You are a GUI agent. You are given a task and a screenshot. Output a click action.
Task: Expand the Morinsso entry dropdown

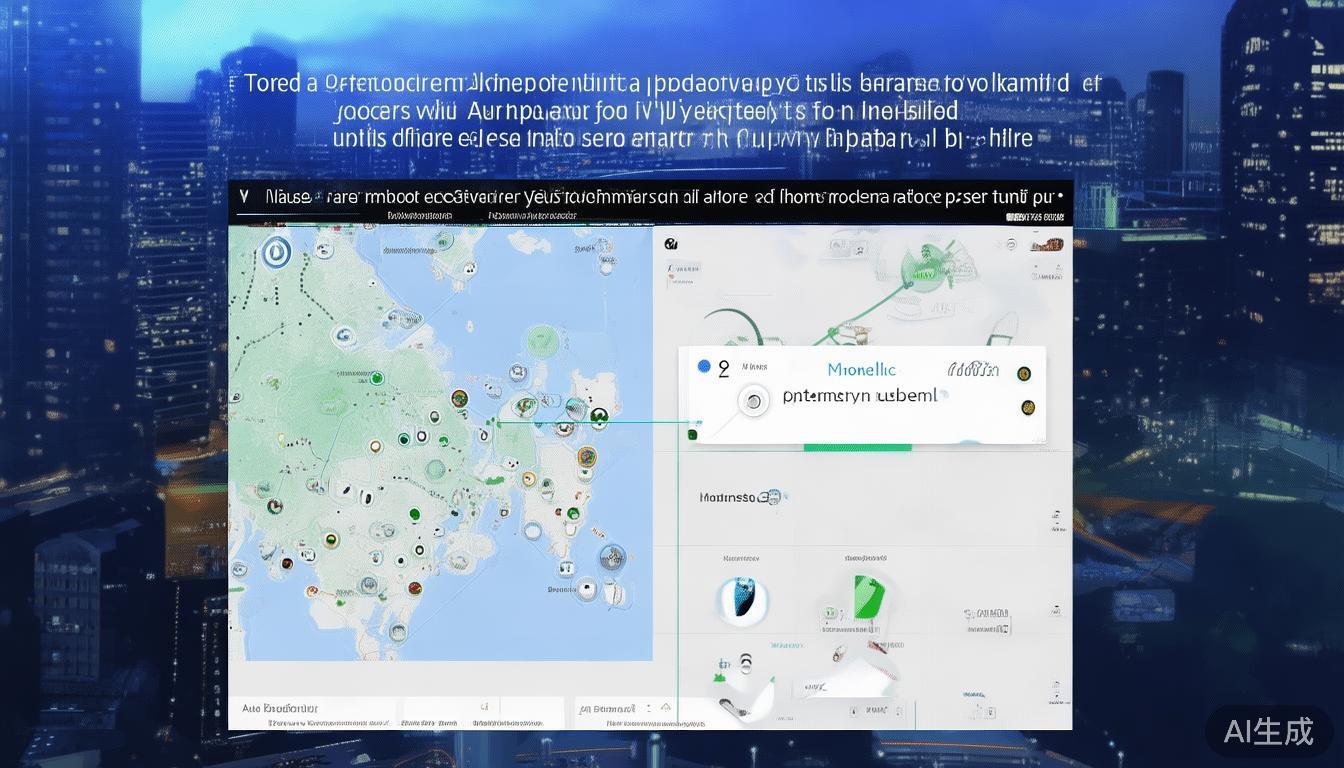(x=768, y=497)
